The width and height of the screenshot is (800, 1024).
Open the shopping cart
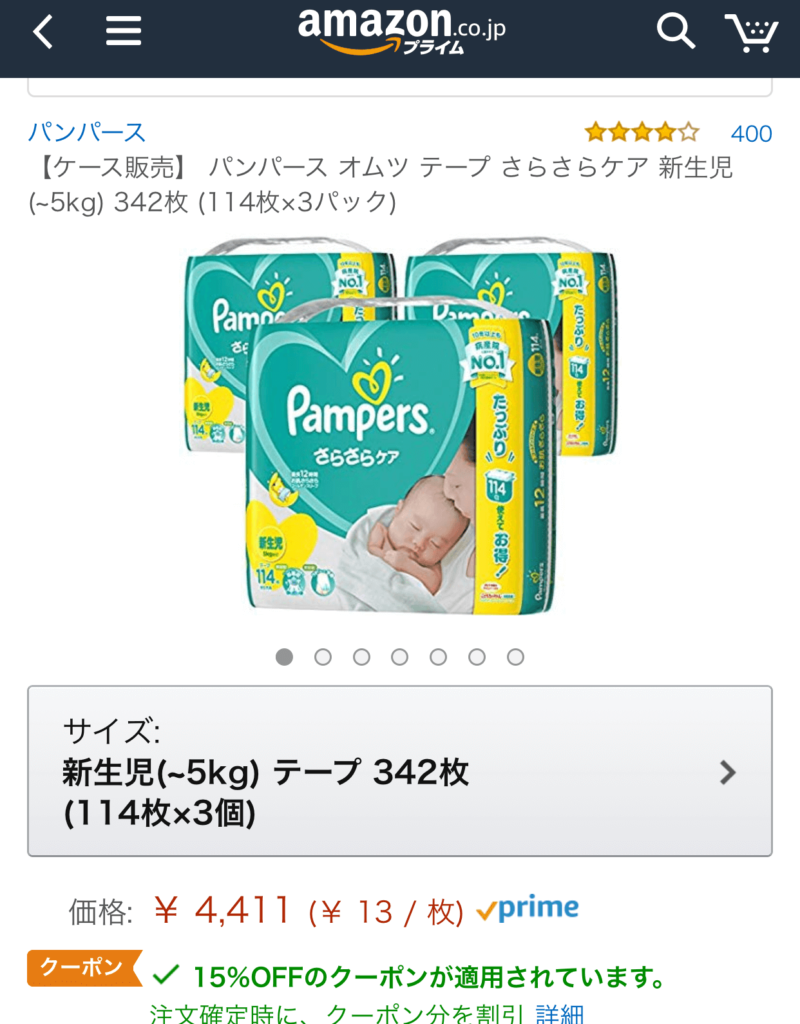751,33
